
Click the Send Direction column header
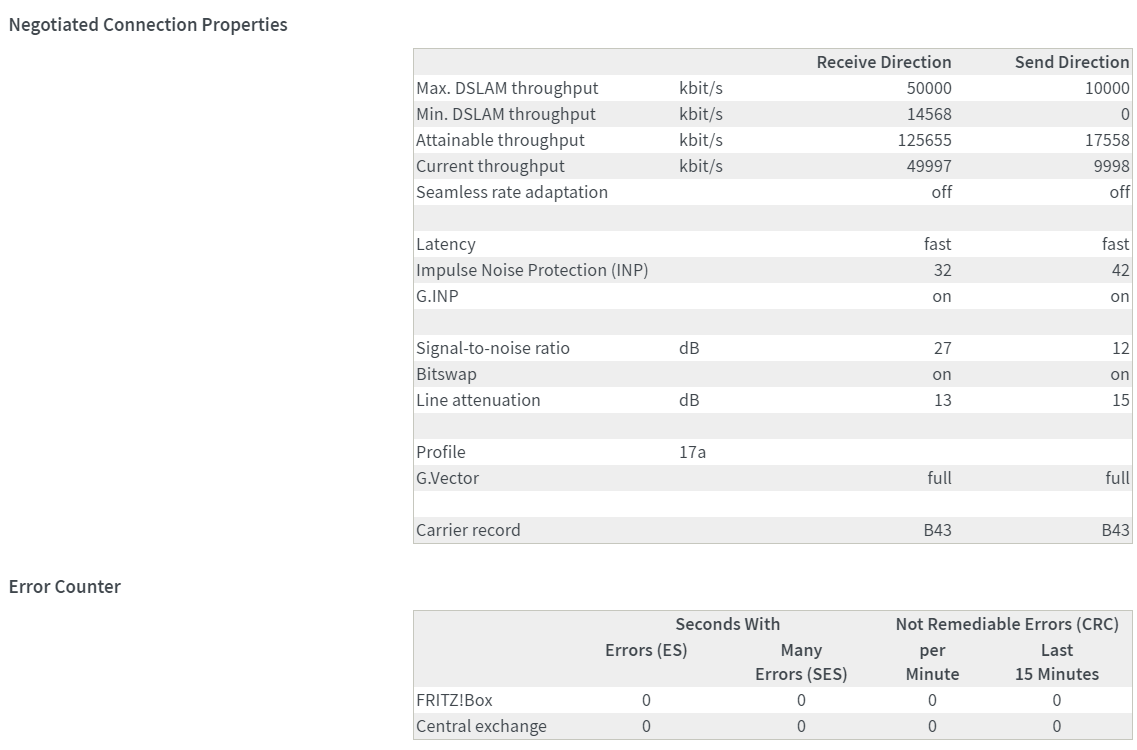pyautogui.click(x=1071, y=62)
